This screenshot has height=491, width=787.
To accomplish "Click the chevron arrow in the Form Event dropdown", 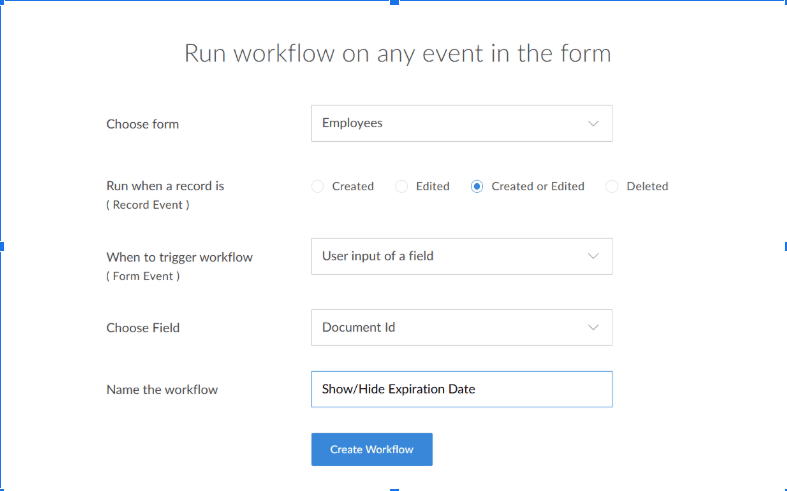I will tap(593, 256).
